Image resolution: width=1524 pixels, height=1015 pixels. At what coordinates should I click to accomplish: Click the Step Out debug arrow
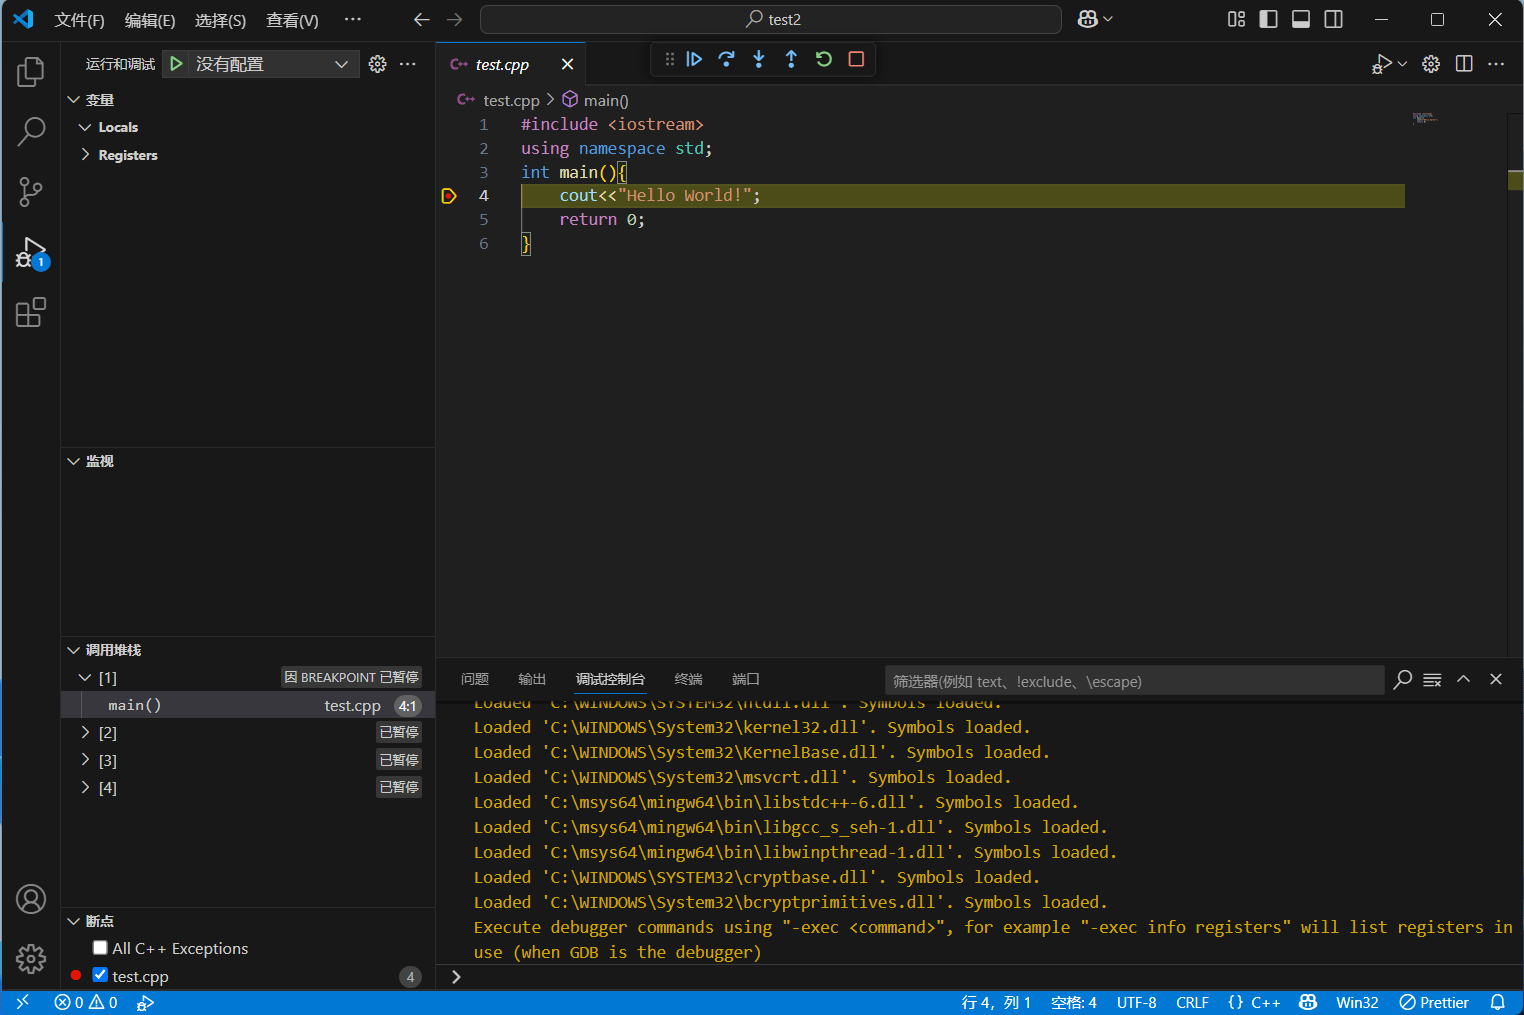(x=791, y=60)
